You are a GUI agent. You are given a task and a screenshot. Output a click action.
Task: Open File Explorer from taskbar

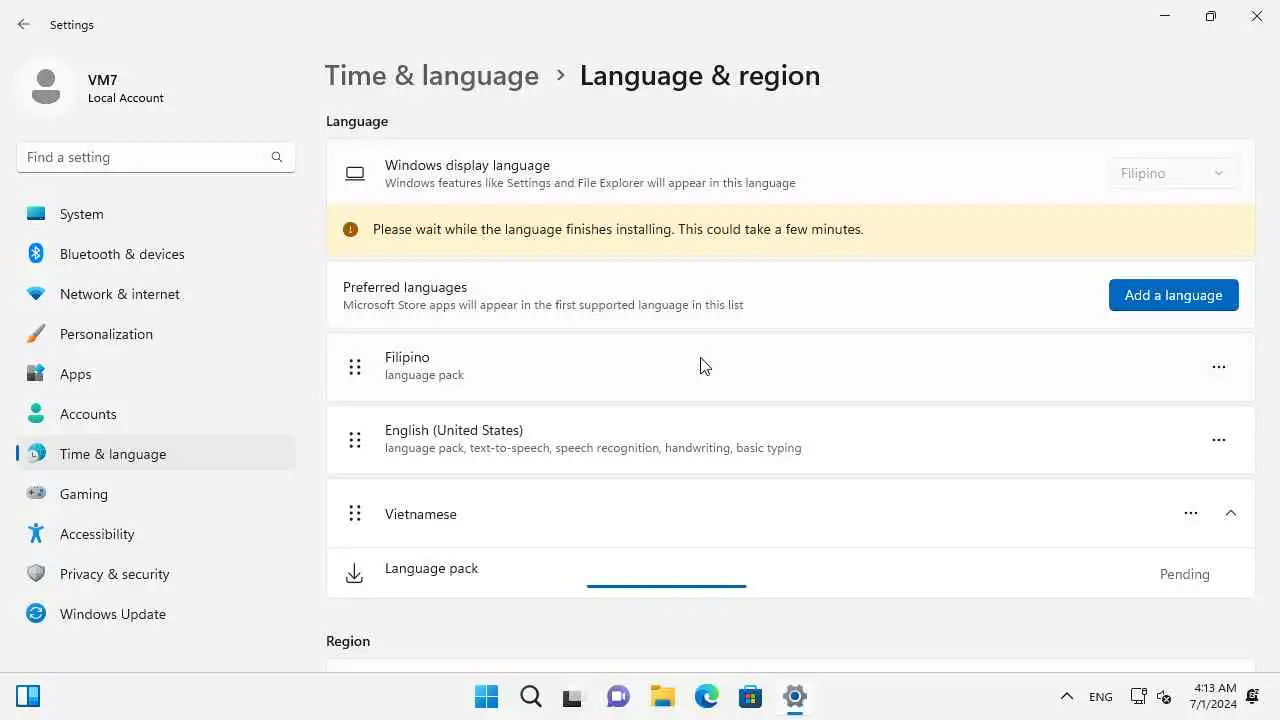[x=662, y=696]
